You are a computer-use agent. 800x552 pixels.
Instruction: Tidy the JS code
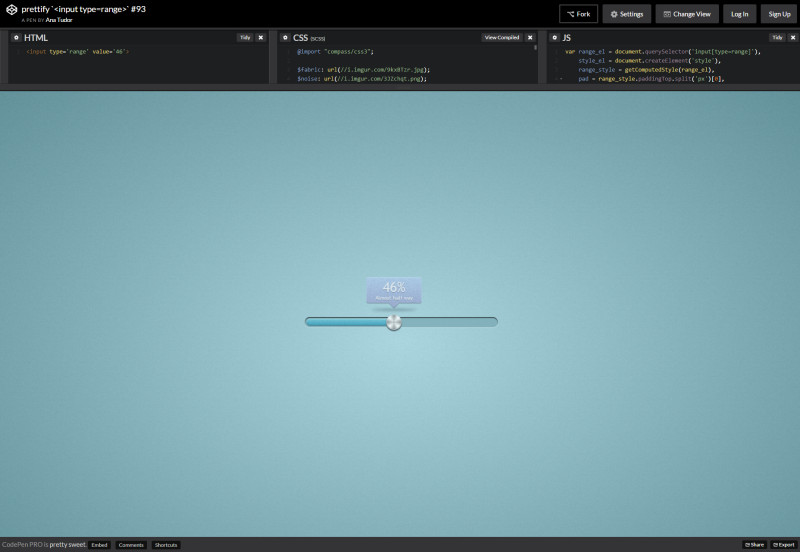coord(777,37)
